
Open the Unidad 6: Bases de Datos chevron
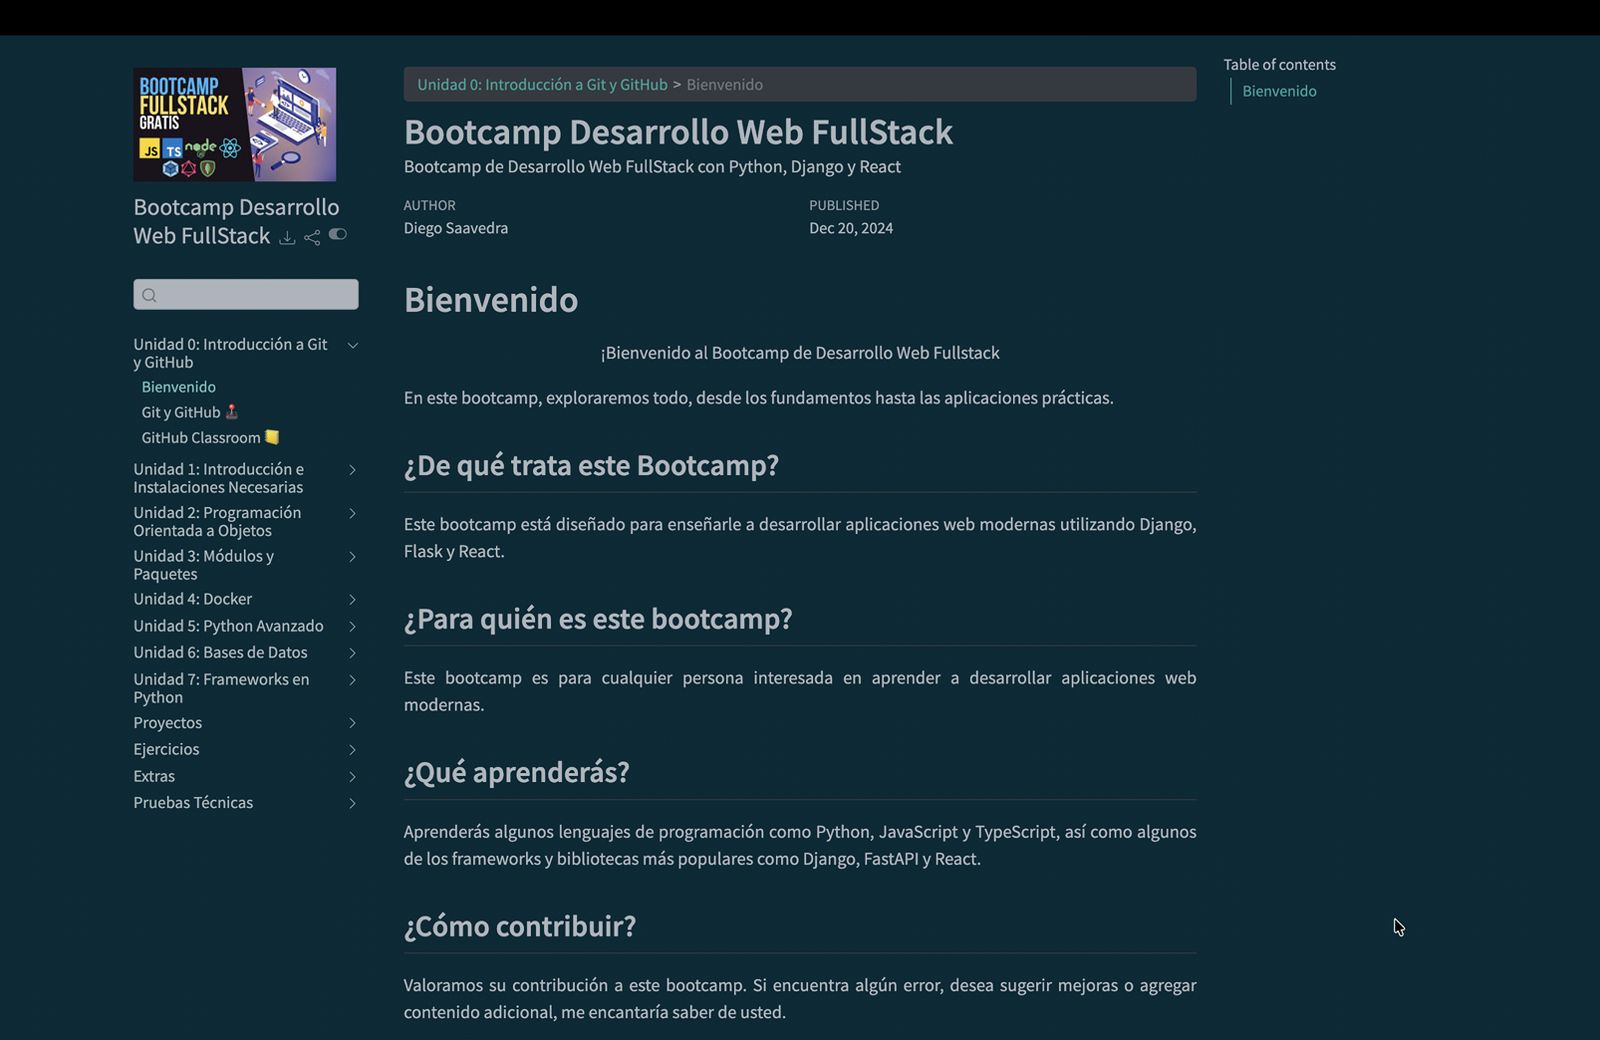pyautogui.click(x=352, y=652)
